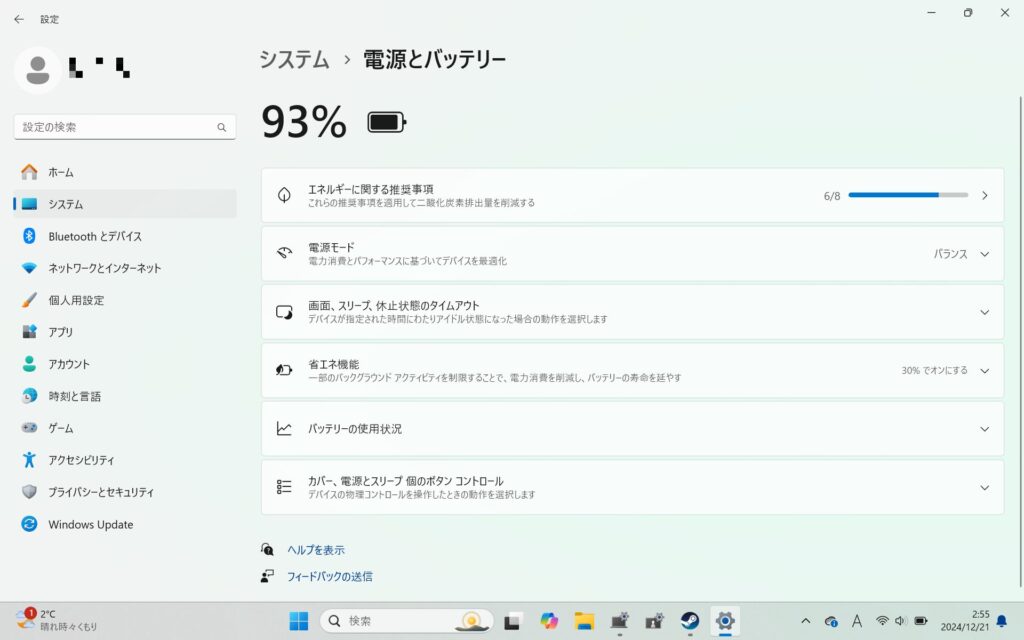Go to プライバシーとセキュリティ settings
1024x640 pixels.
(x=101, y=492)
